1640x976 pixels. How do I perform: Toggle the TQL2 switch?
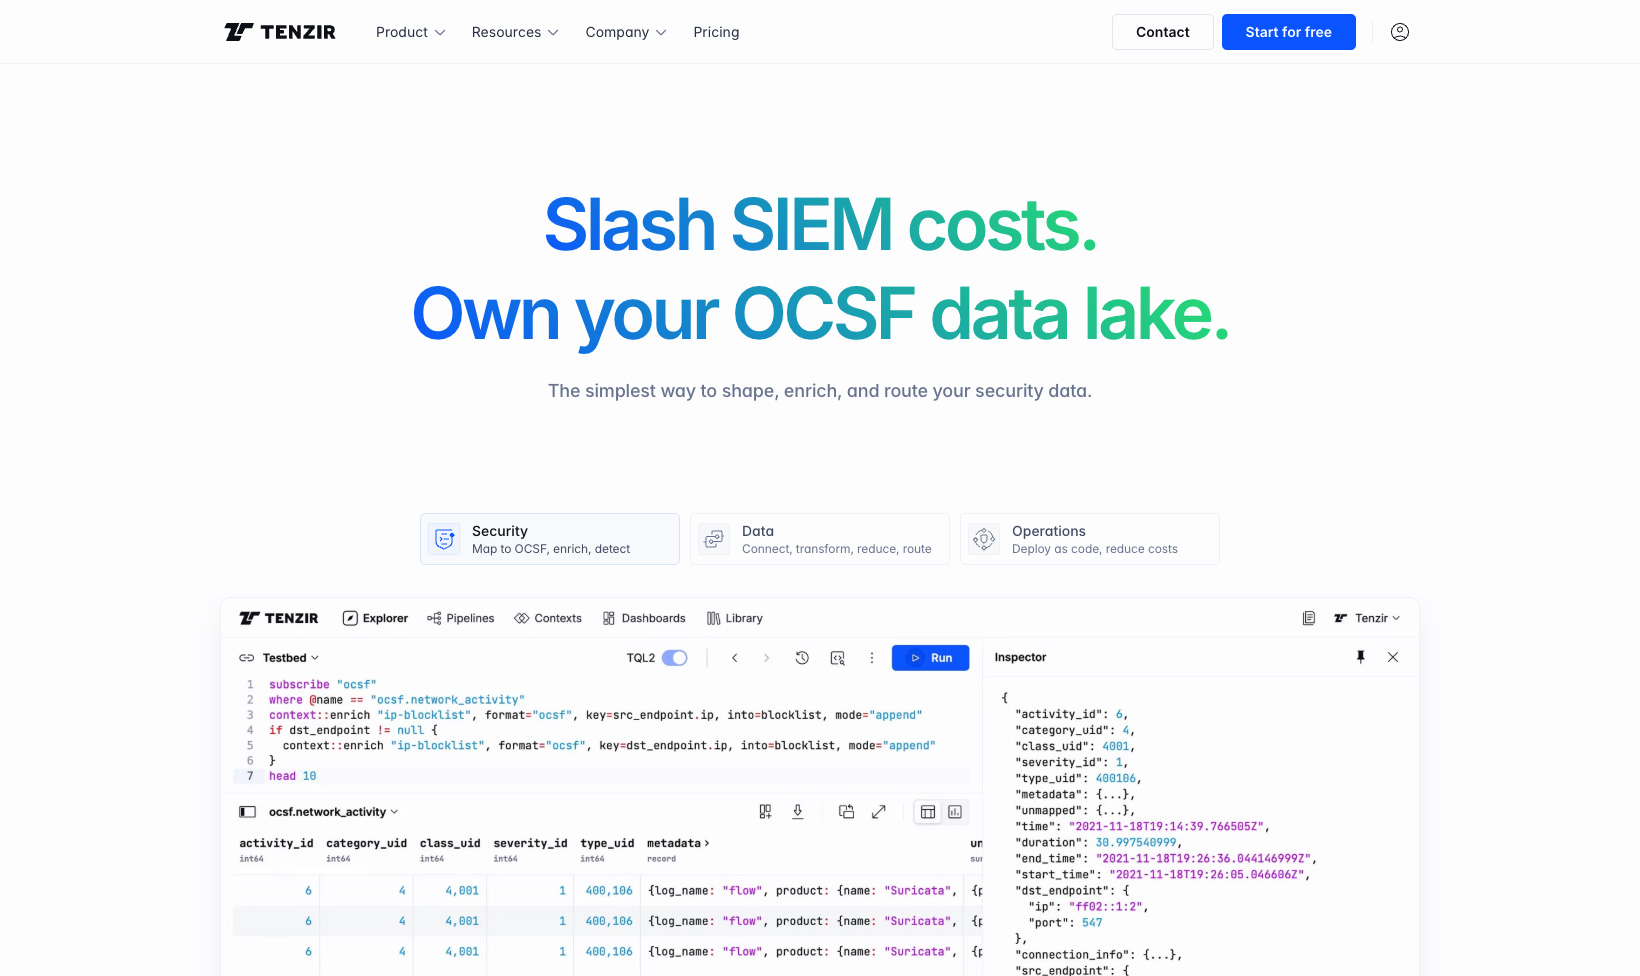point(675,658)
